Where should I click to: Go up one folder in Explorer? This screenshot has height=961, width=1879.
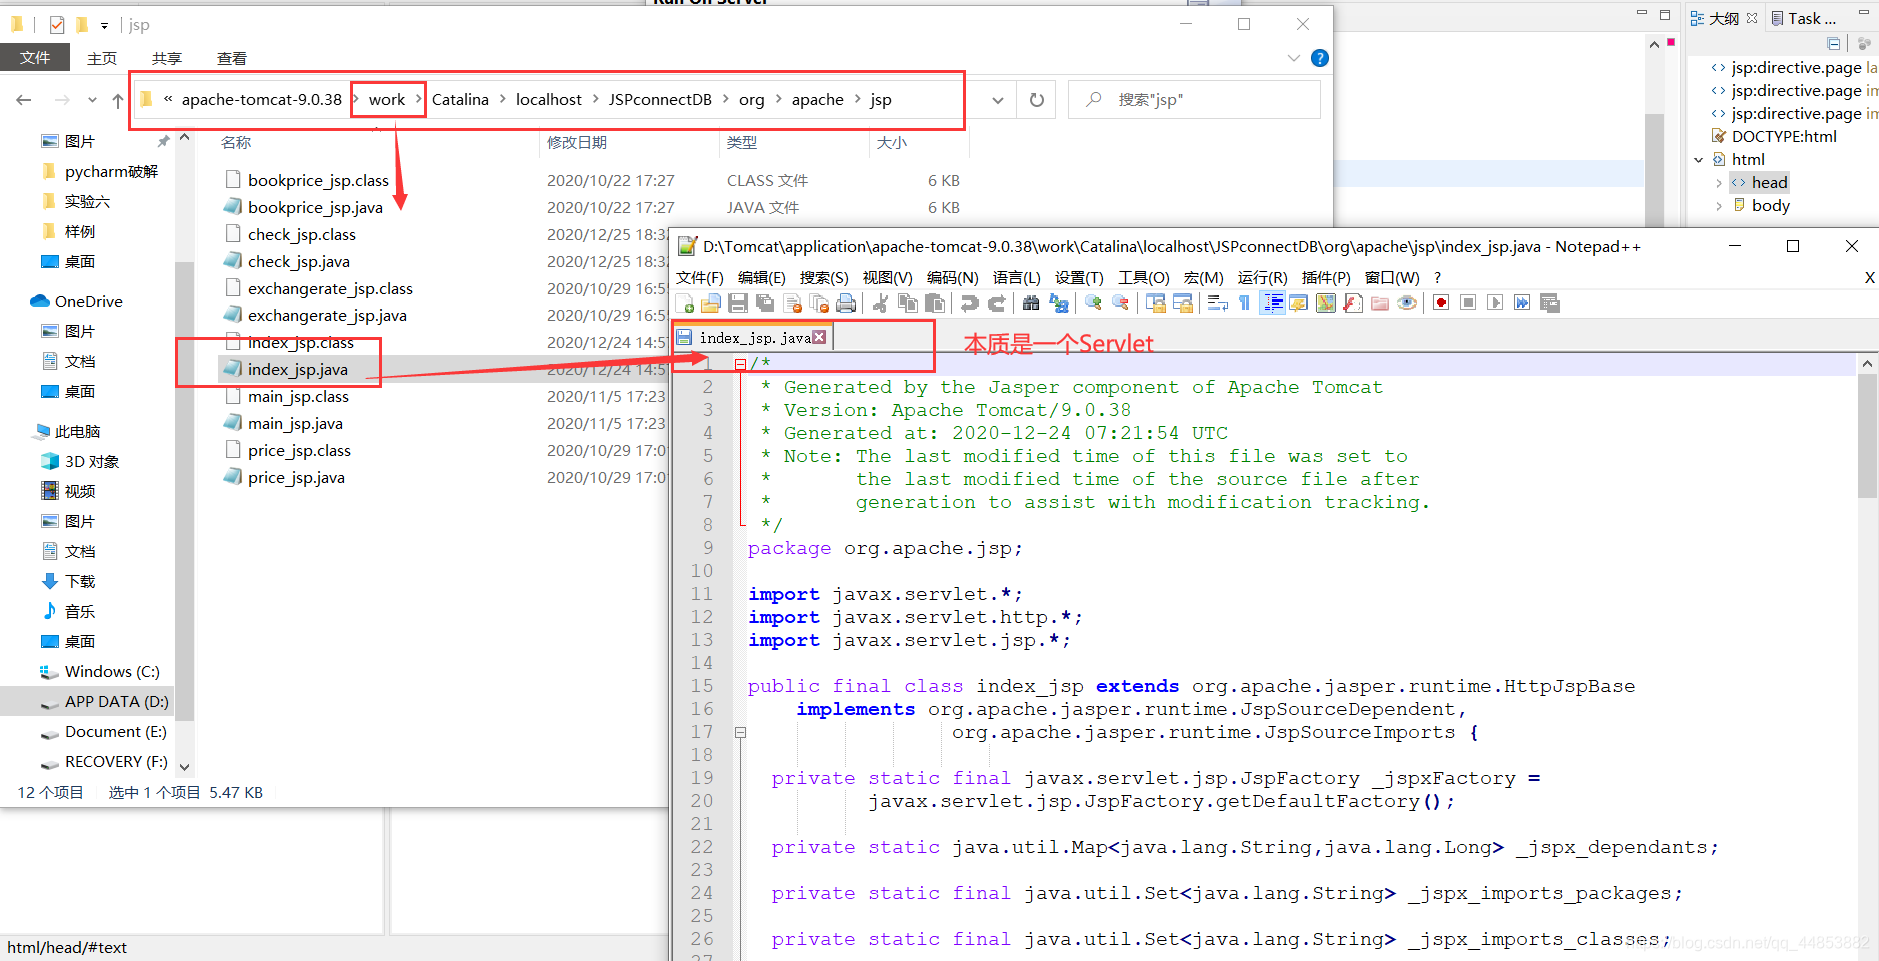(x=118, y=100)
